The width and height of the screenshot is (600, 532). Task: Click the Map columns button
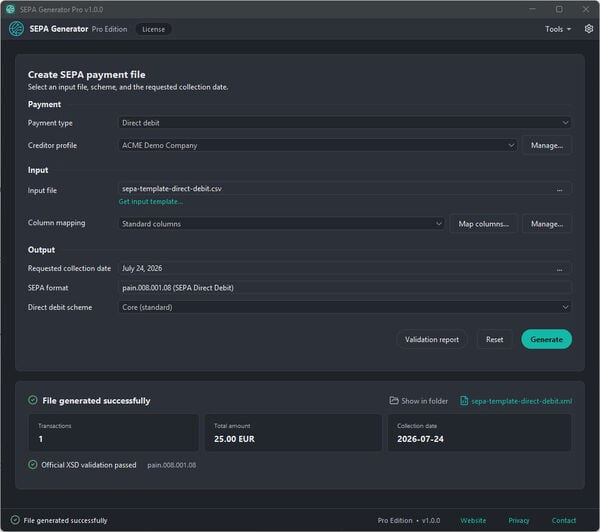point(484,224)
